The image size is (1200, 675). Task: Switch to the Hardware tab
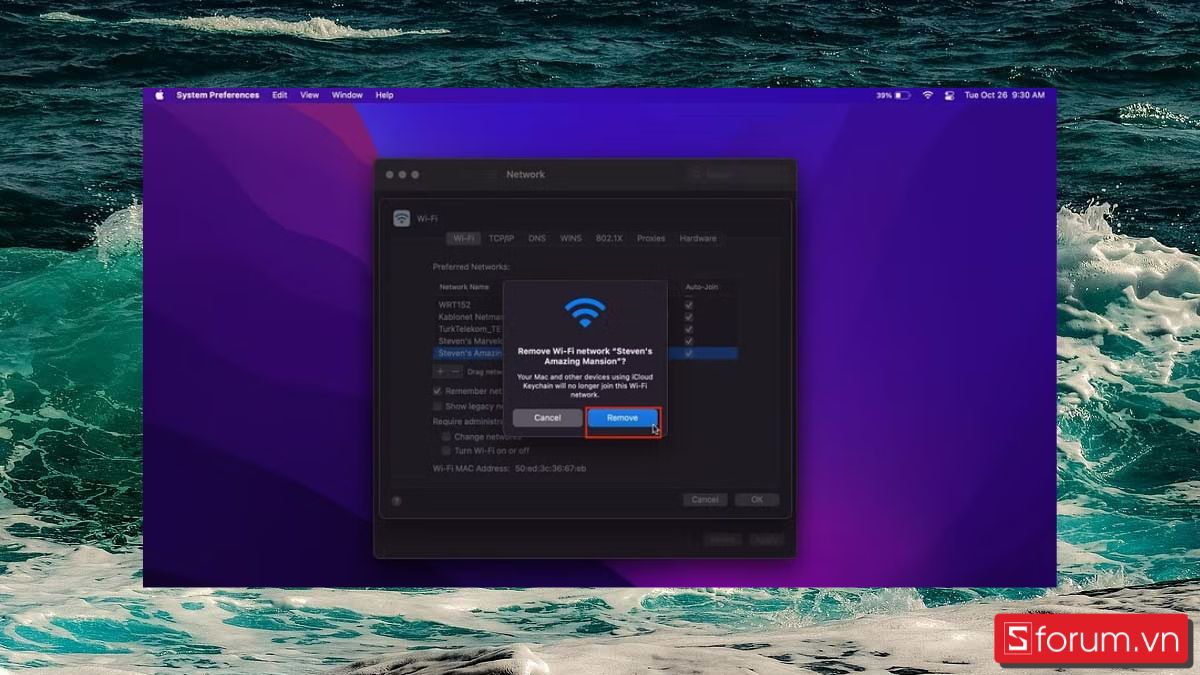pyautogui.click(x=698, y=239)
